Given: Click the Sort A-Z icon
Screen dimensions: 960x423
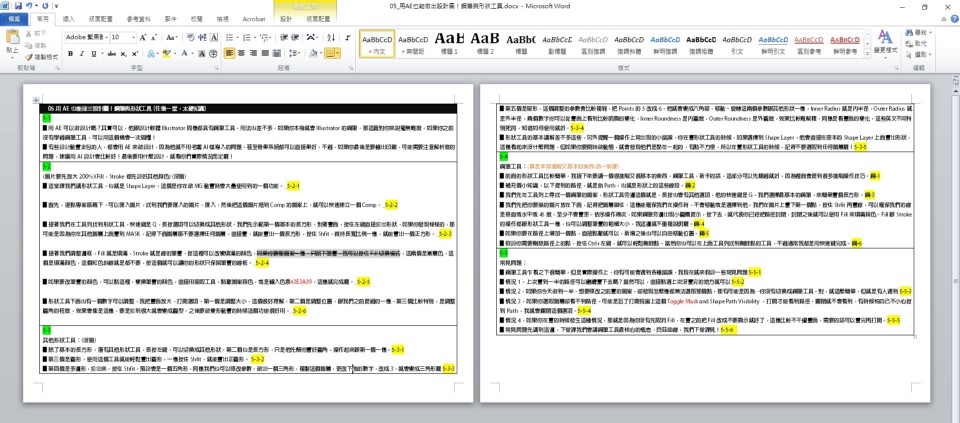Looking at the screenshot, I should (331, 37).
